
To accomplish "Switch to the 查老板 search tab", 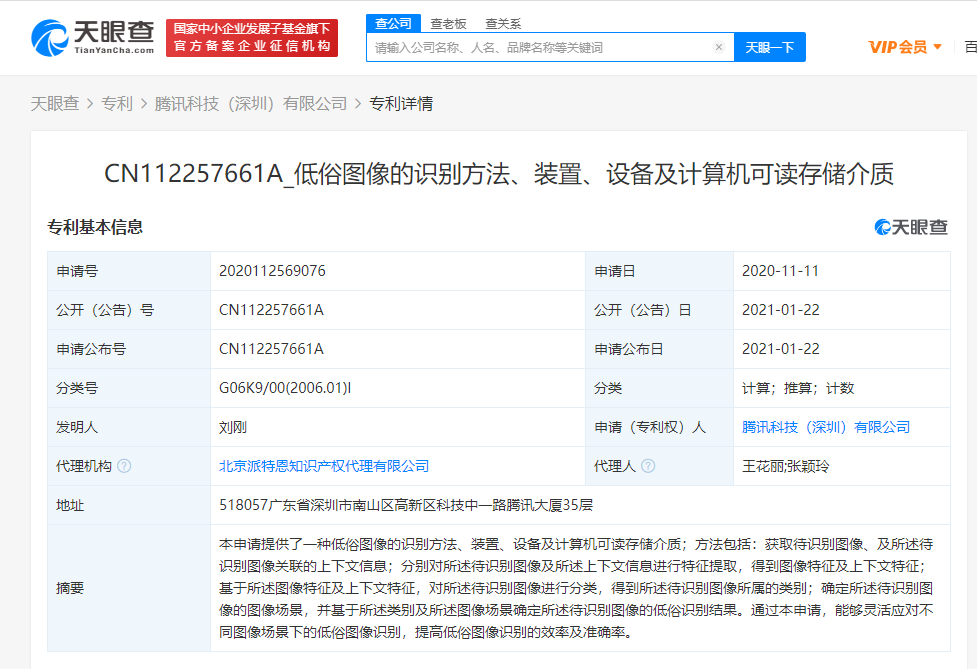I will point(450,22).
